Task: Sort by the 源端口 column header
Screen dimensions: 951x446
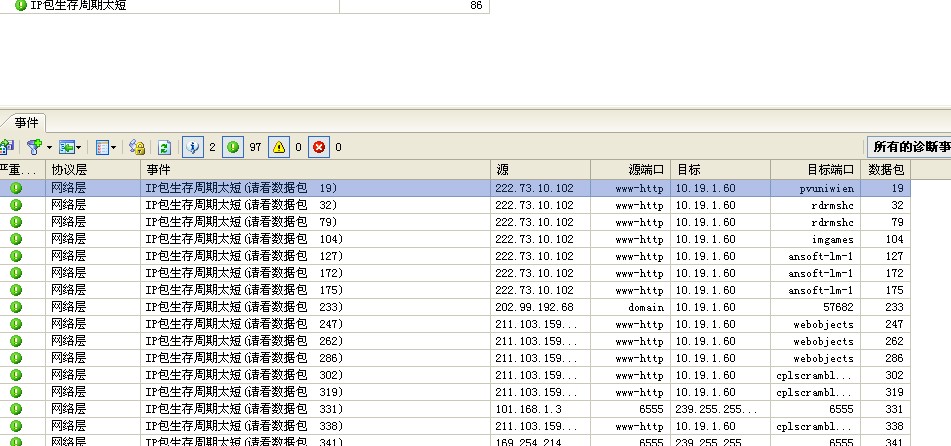Action: pyautogui.click(x=630, y=169)
